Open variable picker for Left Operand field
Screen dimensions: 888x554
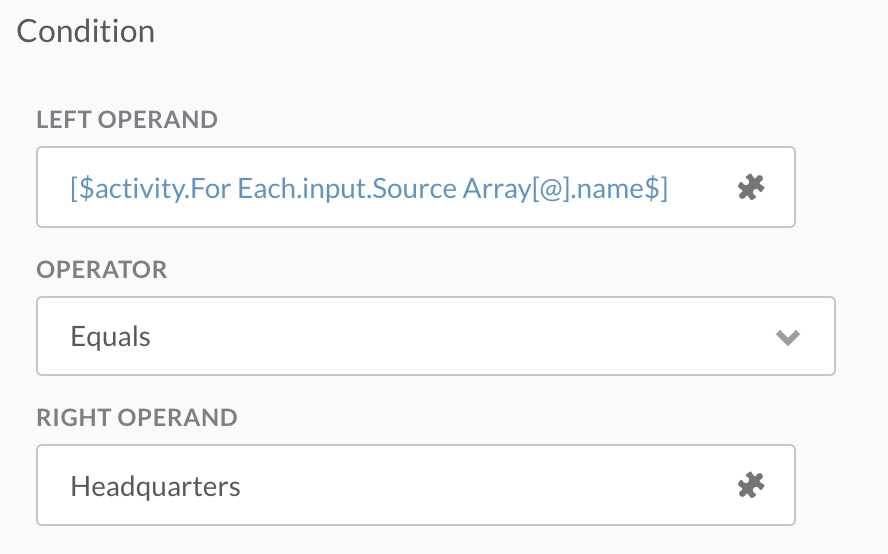751,187
